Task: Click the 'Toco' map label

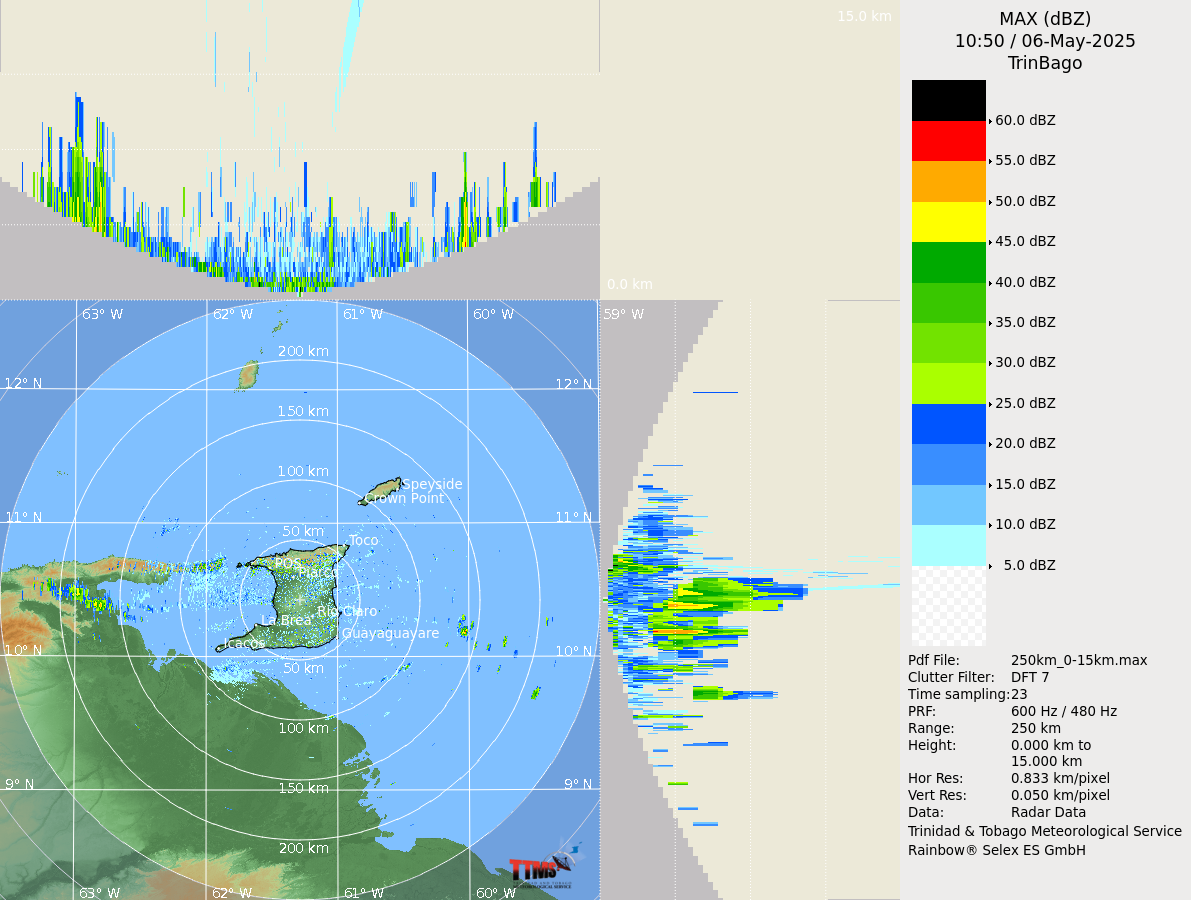Action: [363, 540]
